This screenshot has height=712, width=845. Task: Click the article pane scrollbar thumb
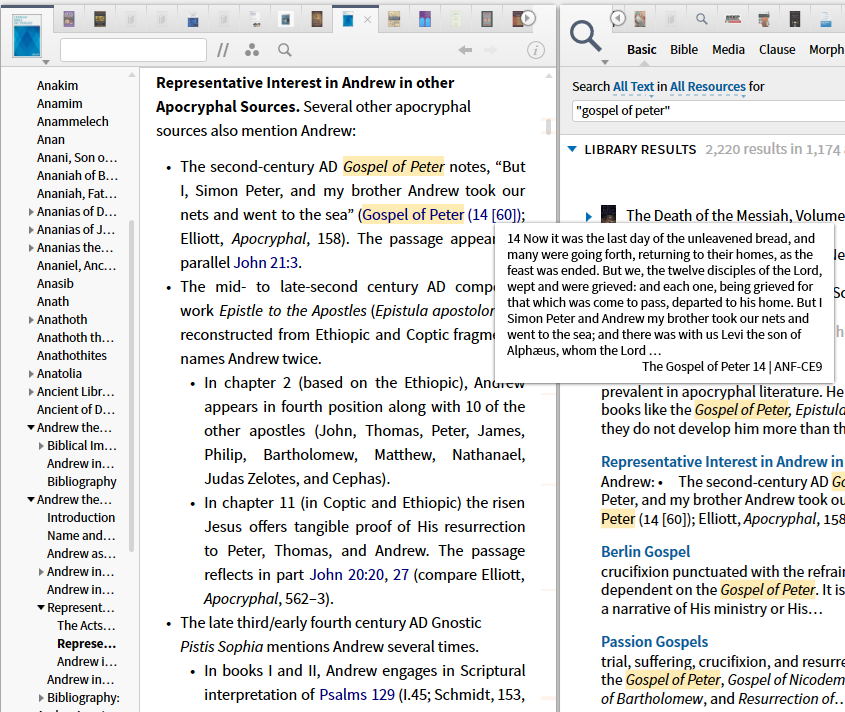click(548, 127)
